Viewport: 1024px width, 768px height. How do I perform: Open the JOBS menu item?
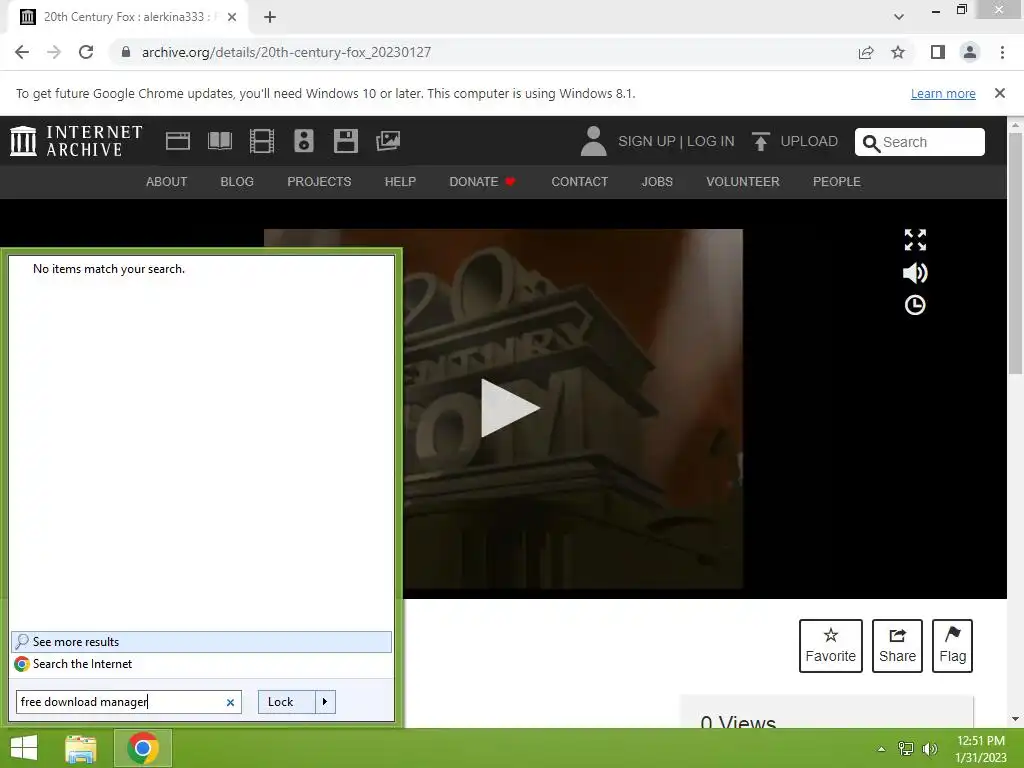tap(657, 182)
